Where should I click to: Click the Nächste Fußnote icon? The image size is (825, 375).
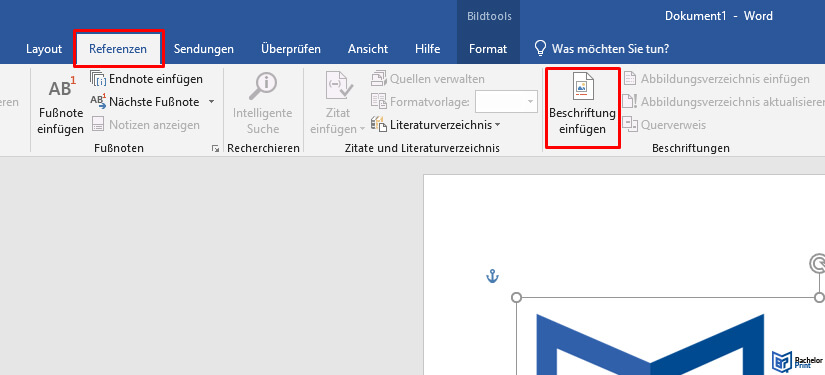(98, 101)
